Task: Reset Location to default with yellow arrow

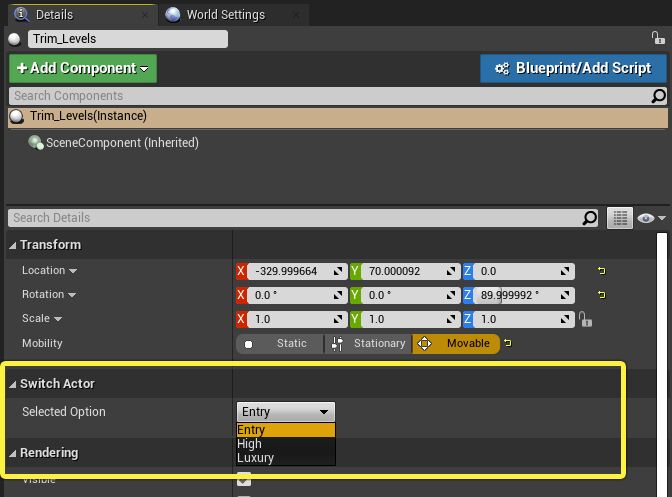Action: (x=601, y=271)
